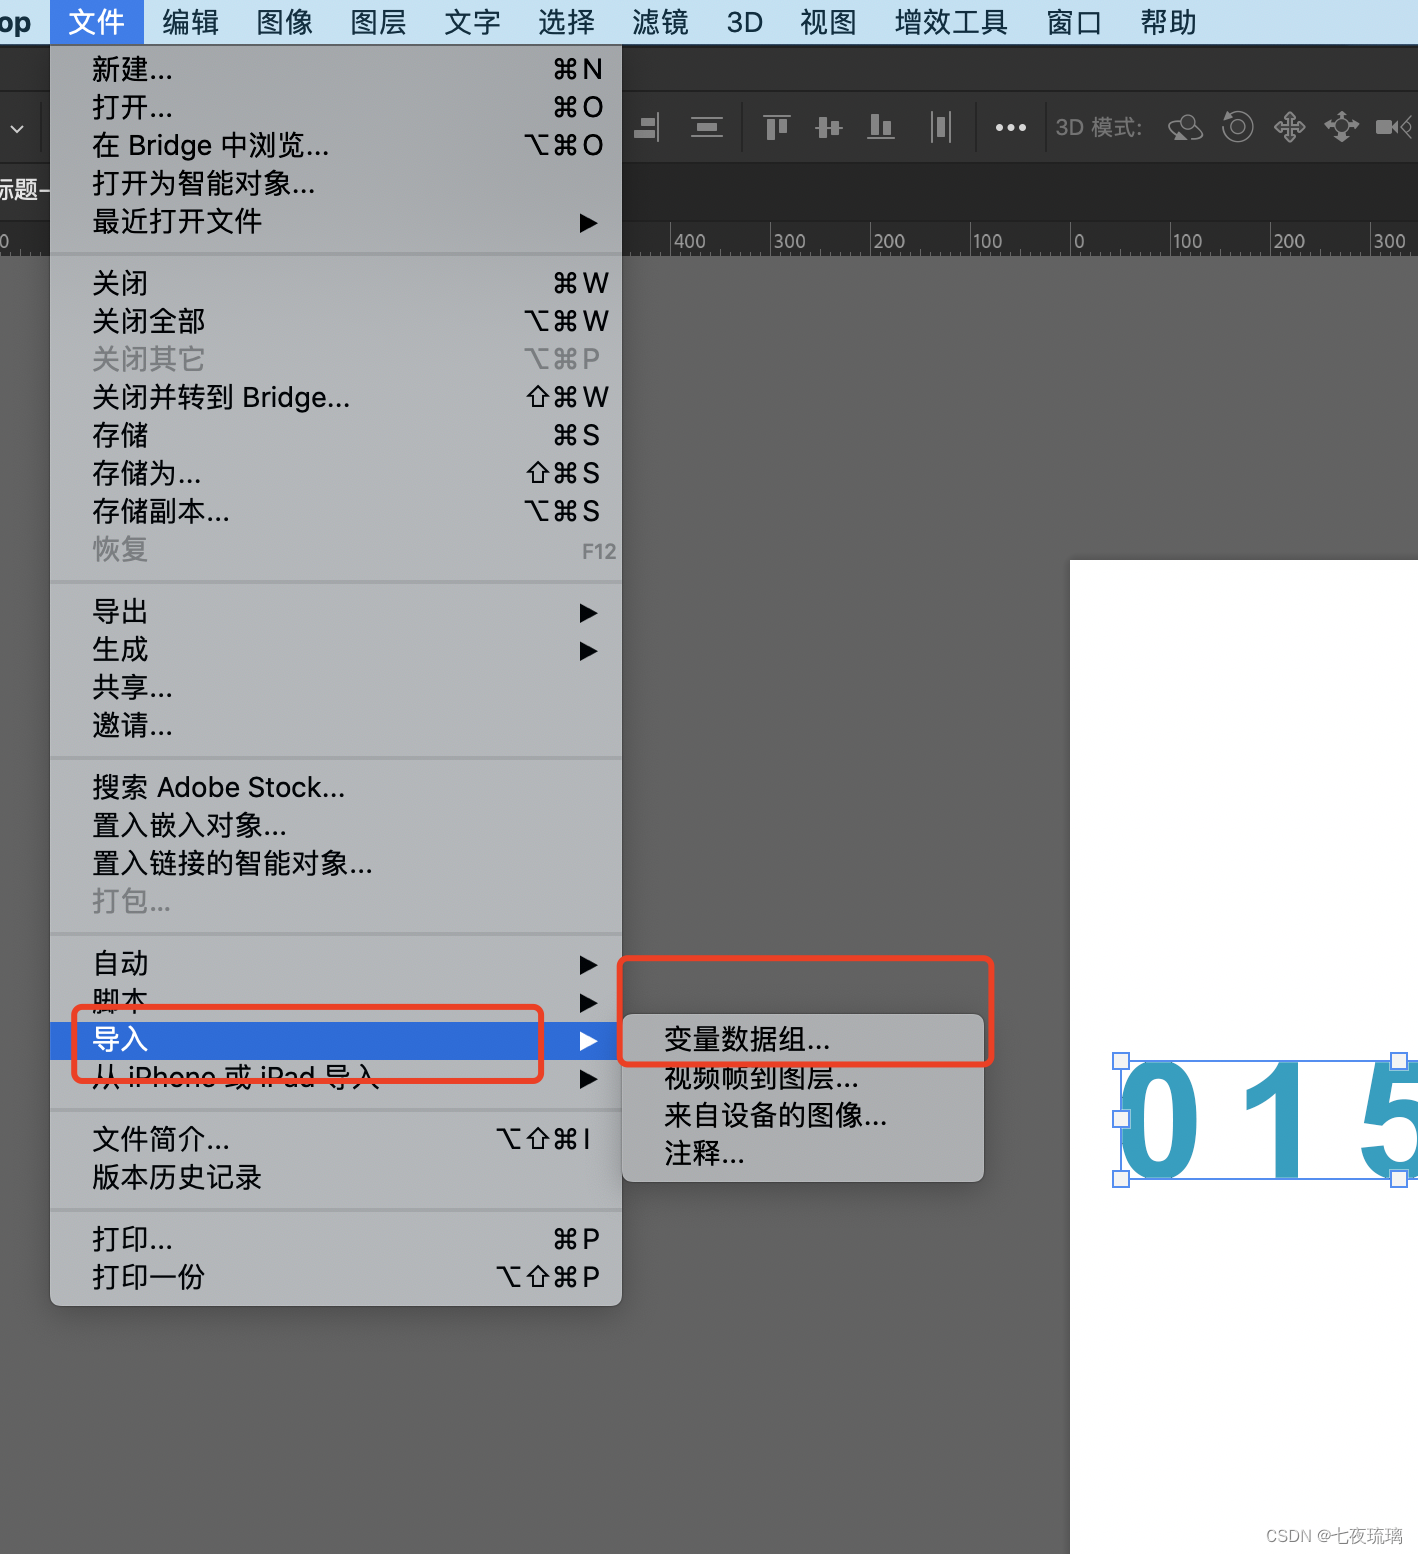Choose 关闭全部
The image size is (1418, 1554).
click(x=336, y=322)
